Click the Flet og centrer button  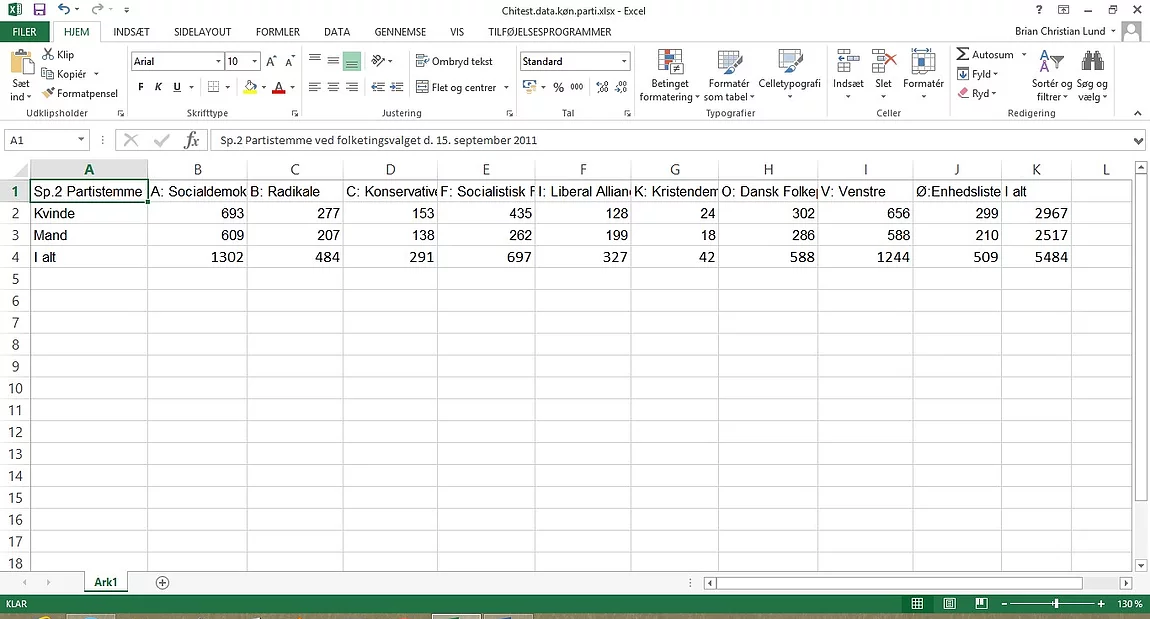(456, 87)
